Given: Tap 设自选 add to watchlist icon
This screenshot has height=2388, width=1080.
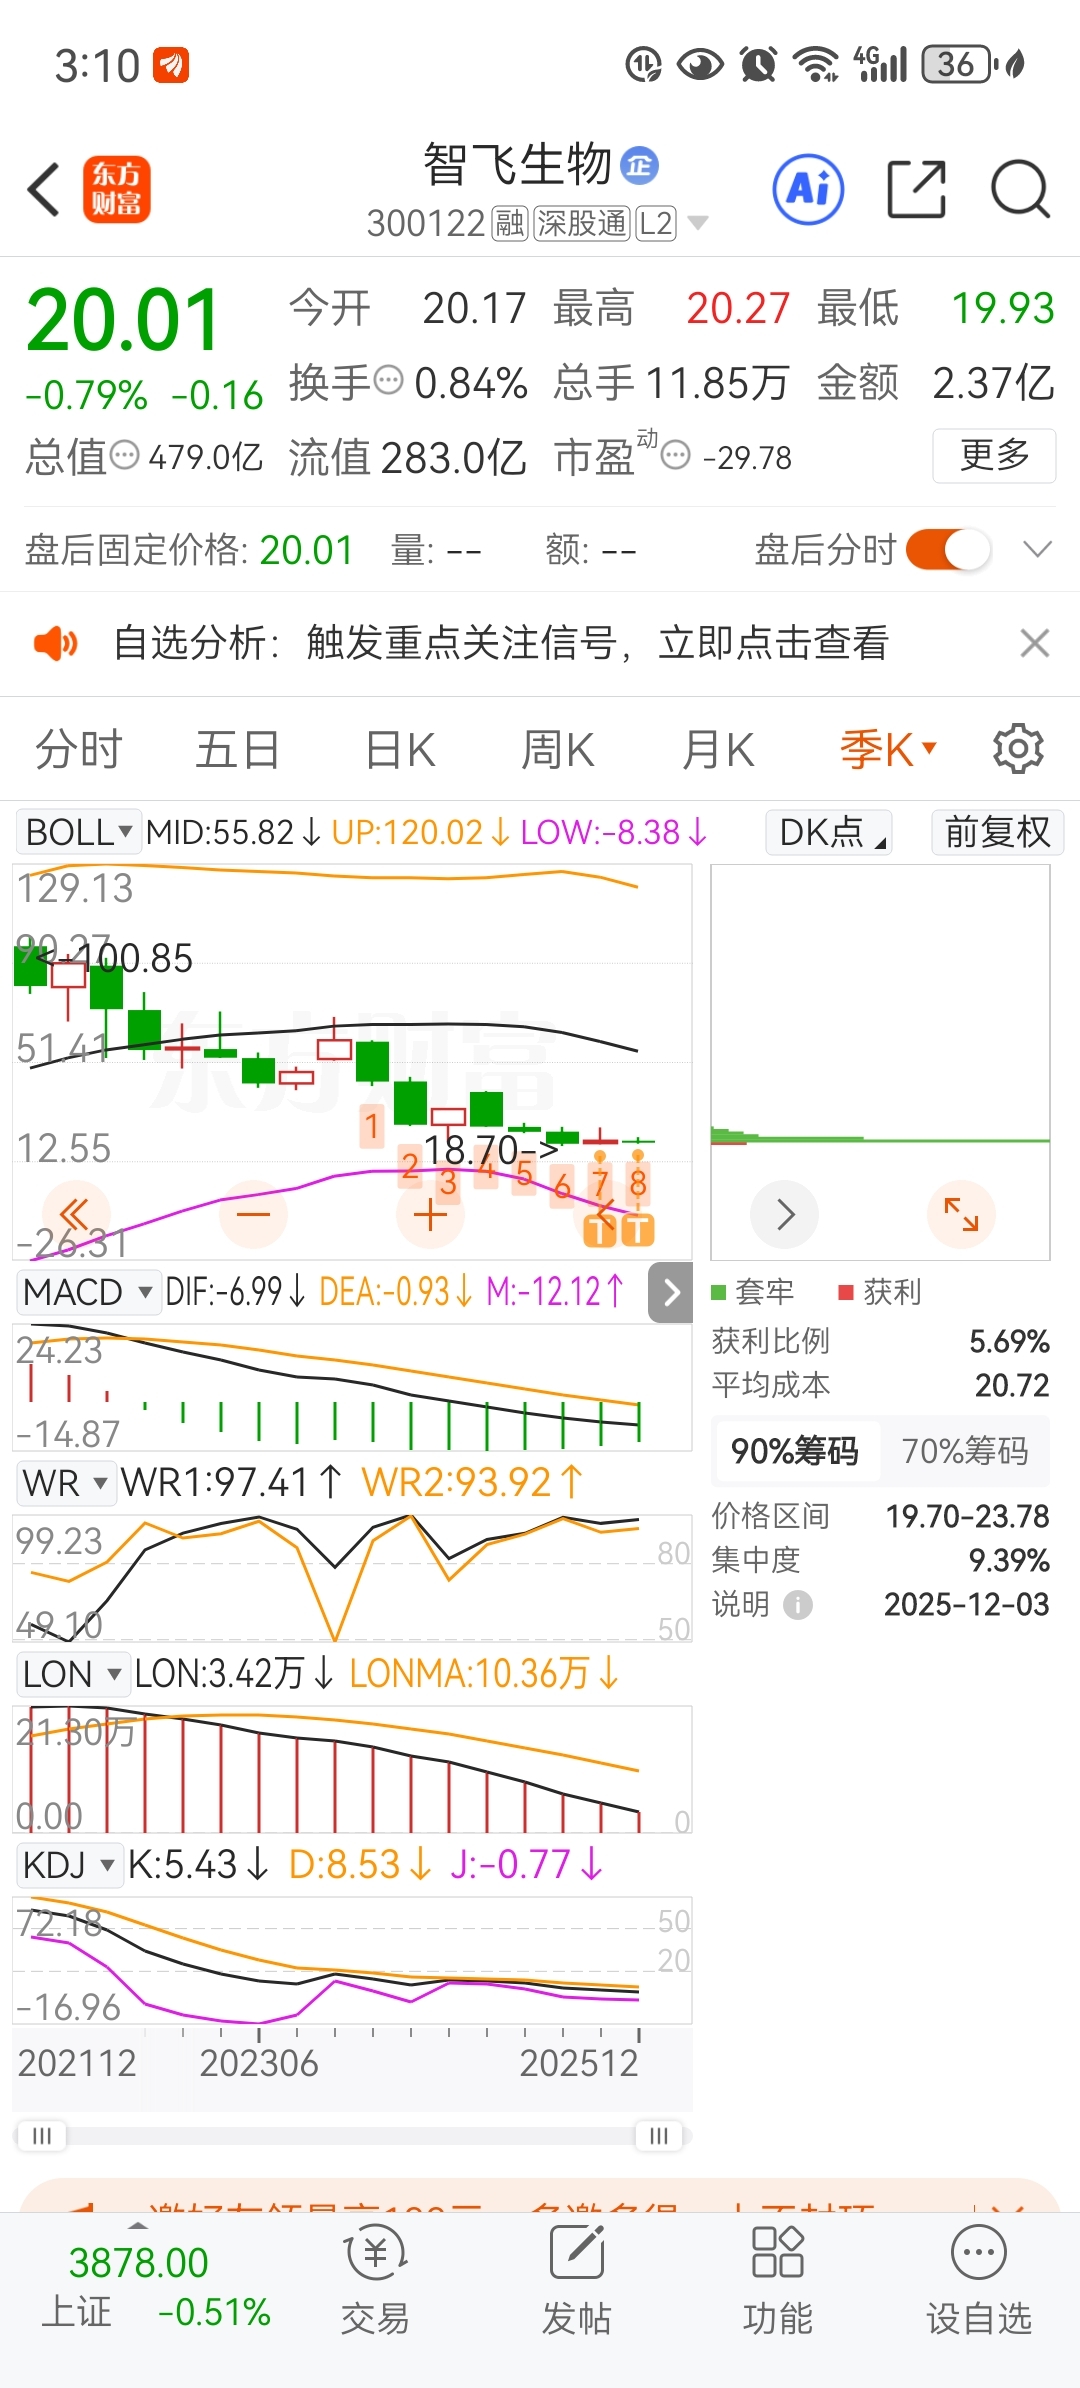Looking at the screenshot, I should click(979, 2280).
